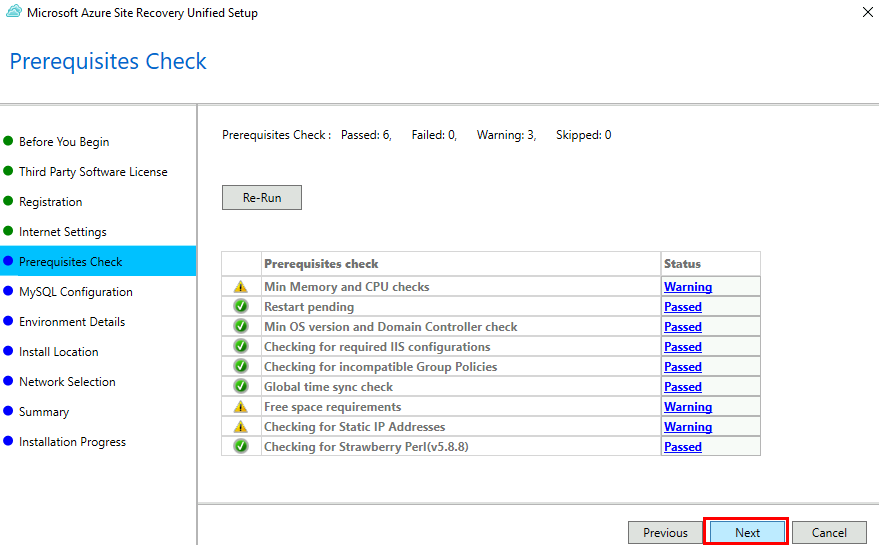Click the Prerequisites check column header
879x545 pixels.
(461, 264)
